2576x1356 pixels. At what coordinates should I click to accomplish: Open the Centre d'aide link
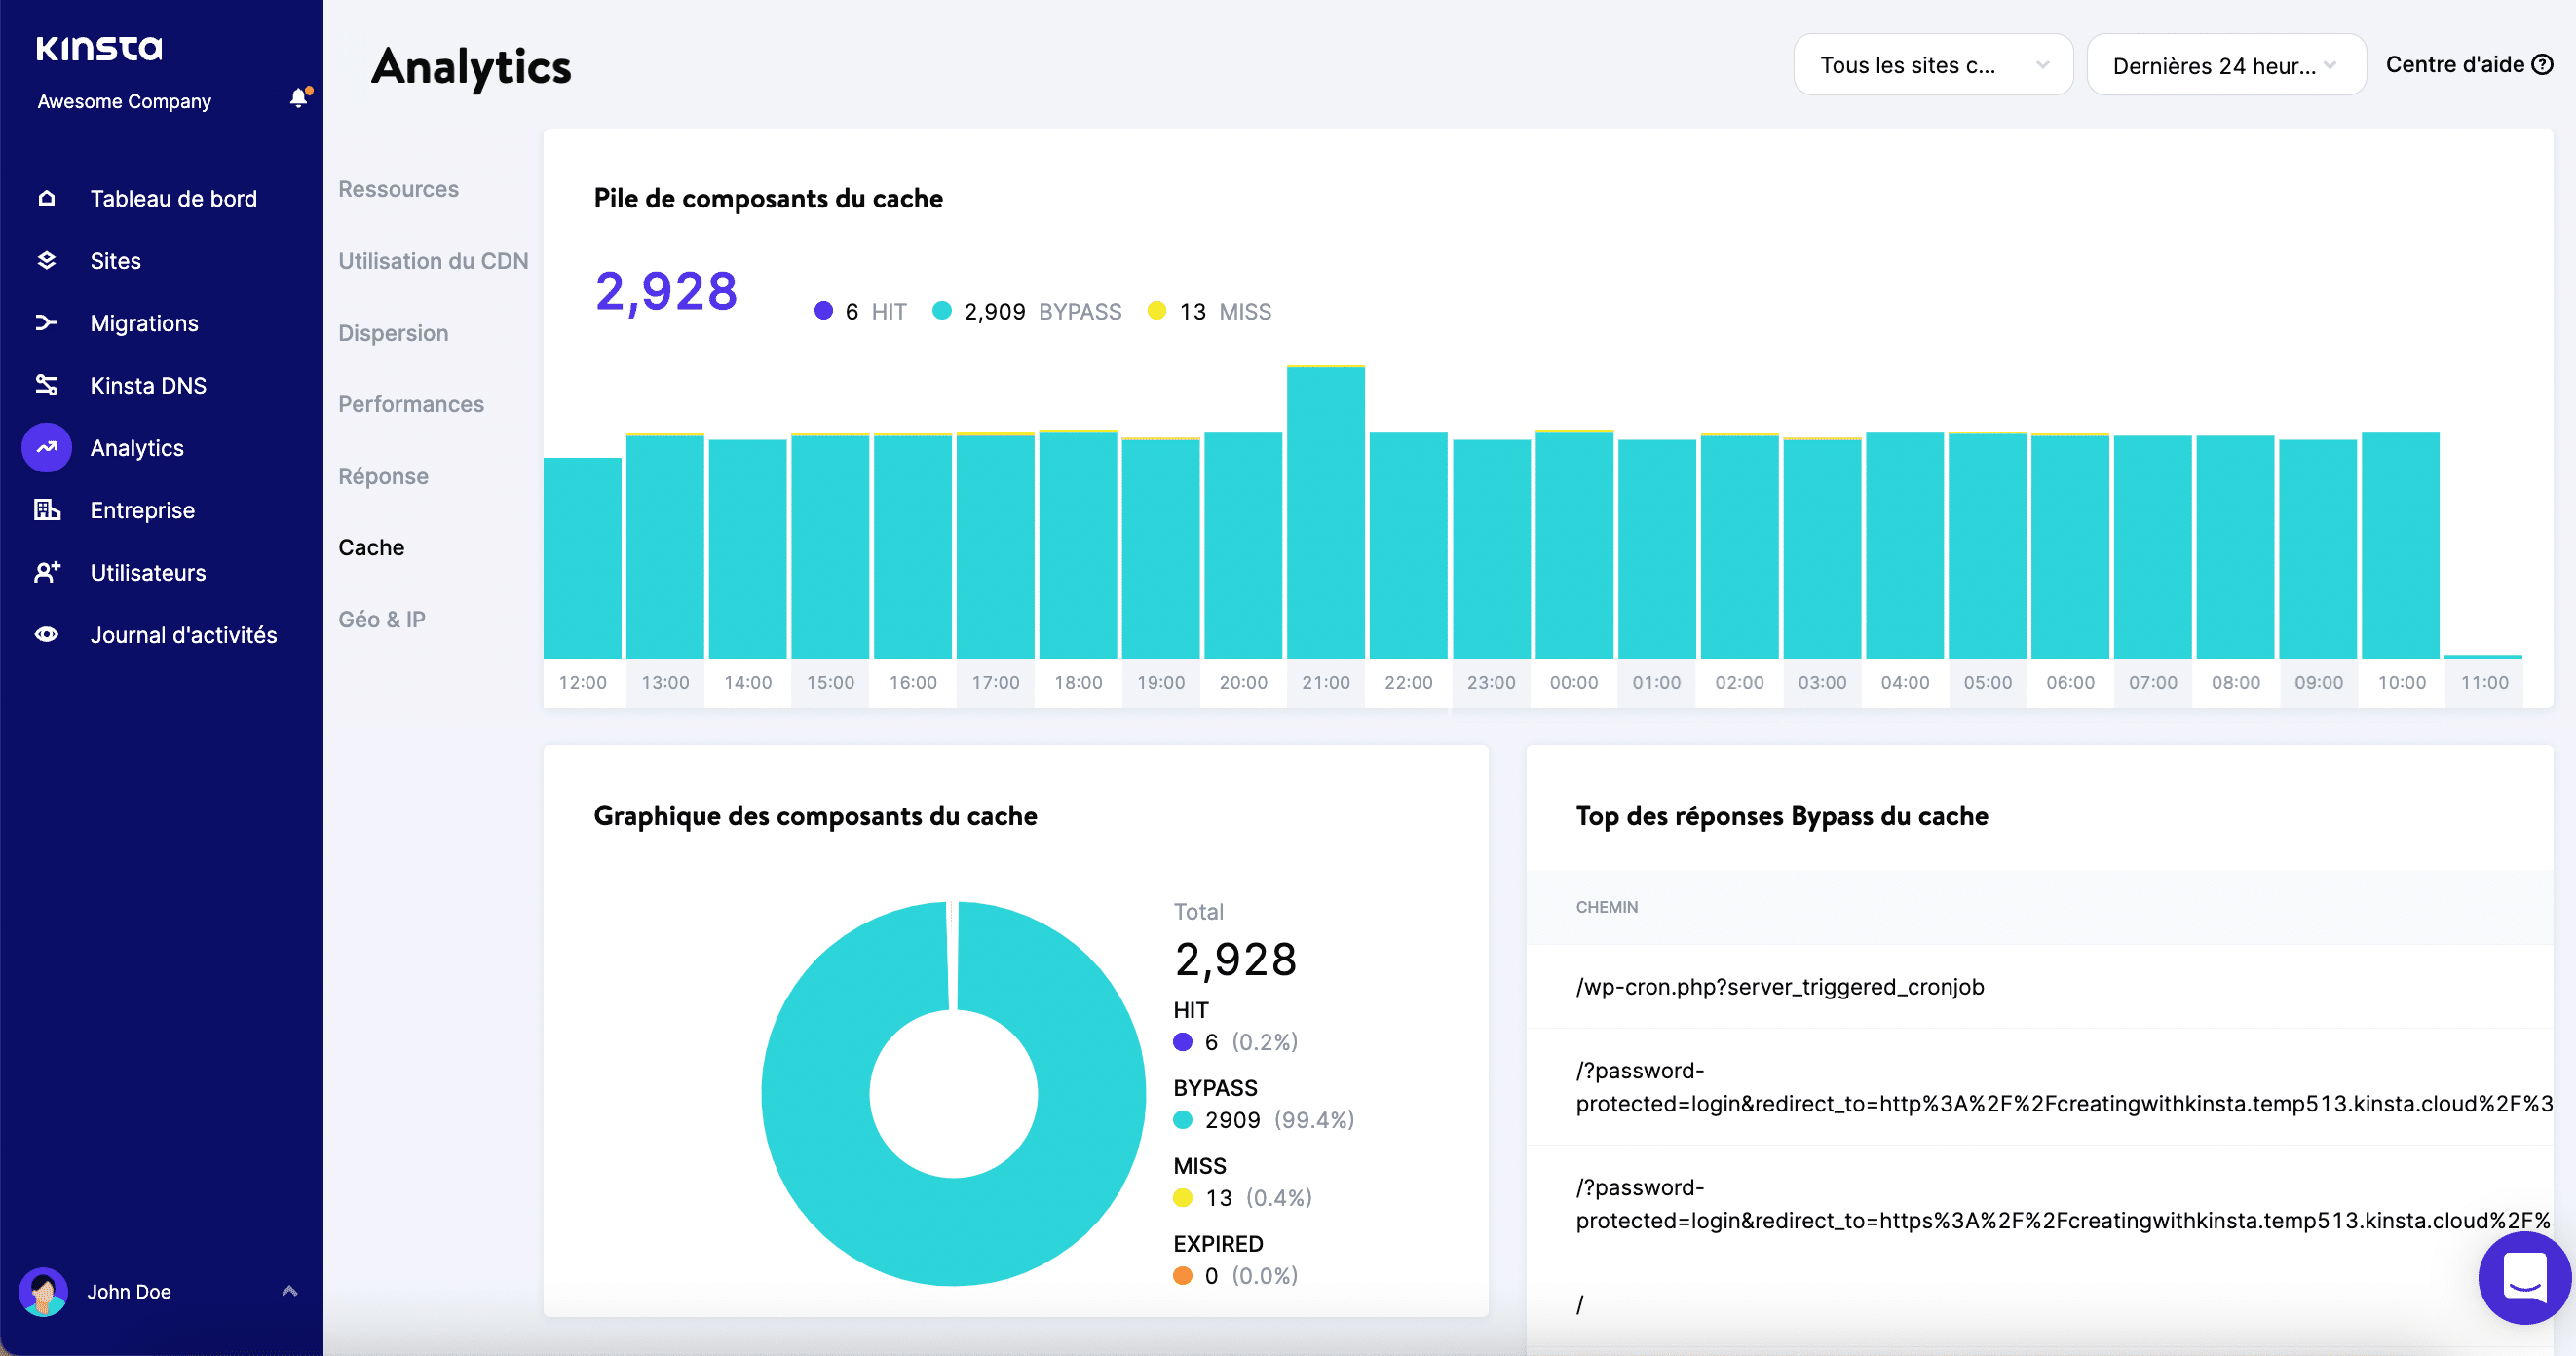(x=2467, y=65)
